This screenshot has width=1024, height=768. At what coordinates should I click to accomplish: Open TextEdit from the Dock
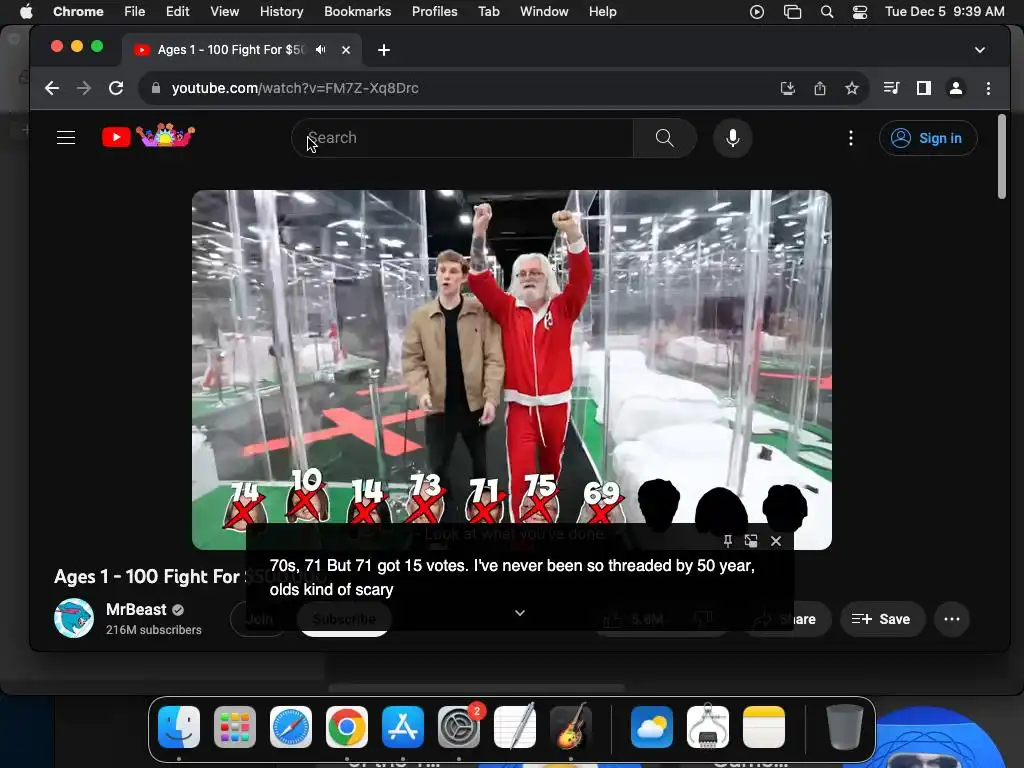515,727
